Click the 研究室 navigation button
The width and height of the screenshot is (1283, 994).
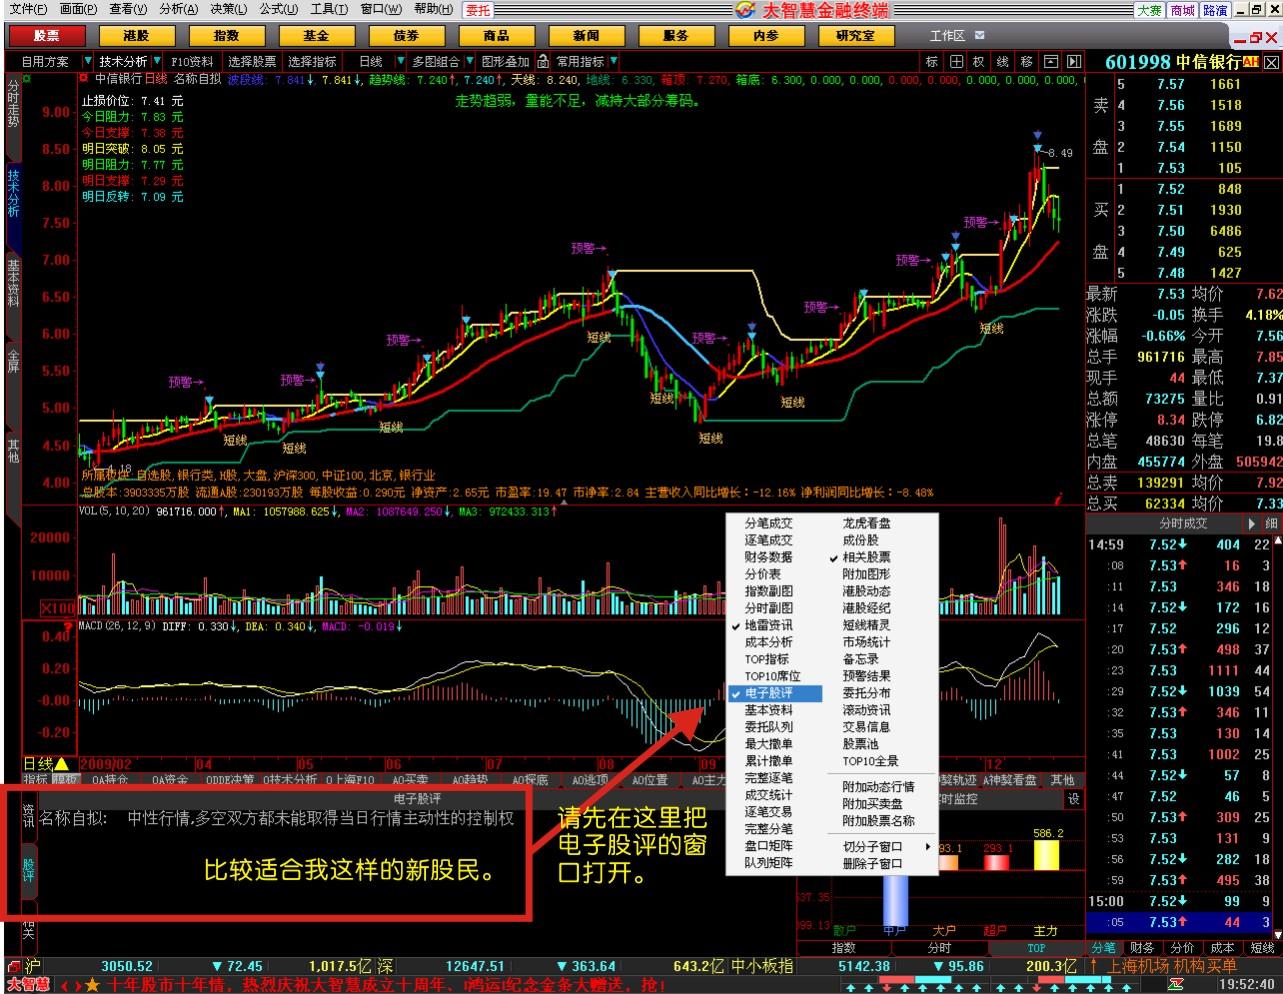[856, 35]
